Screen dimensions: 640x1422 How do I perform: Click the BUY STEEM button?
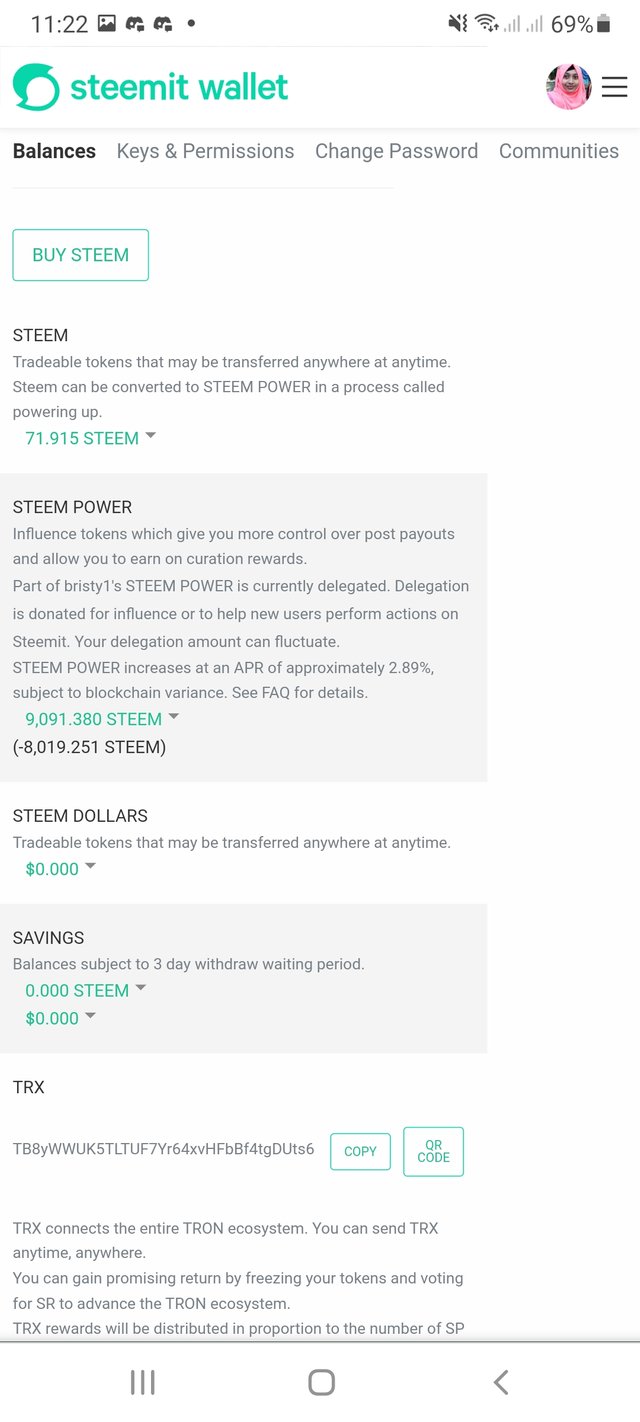coord(80,255)
